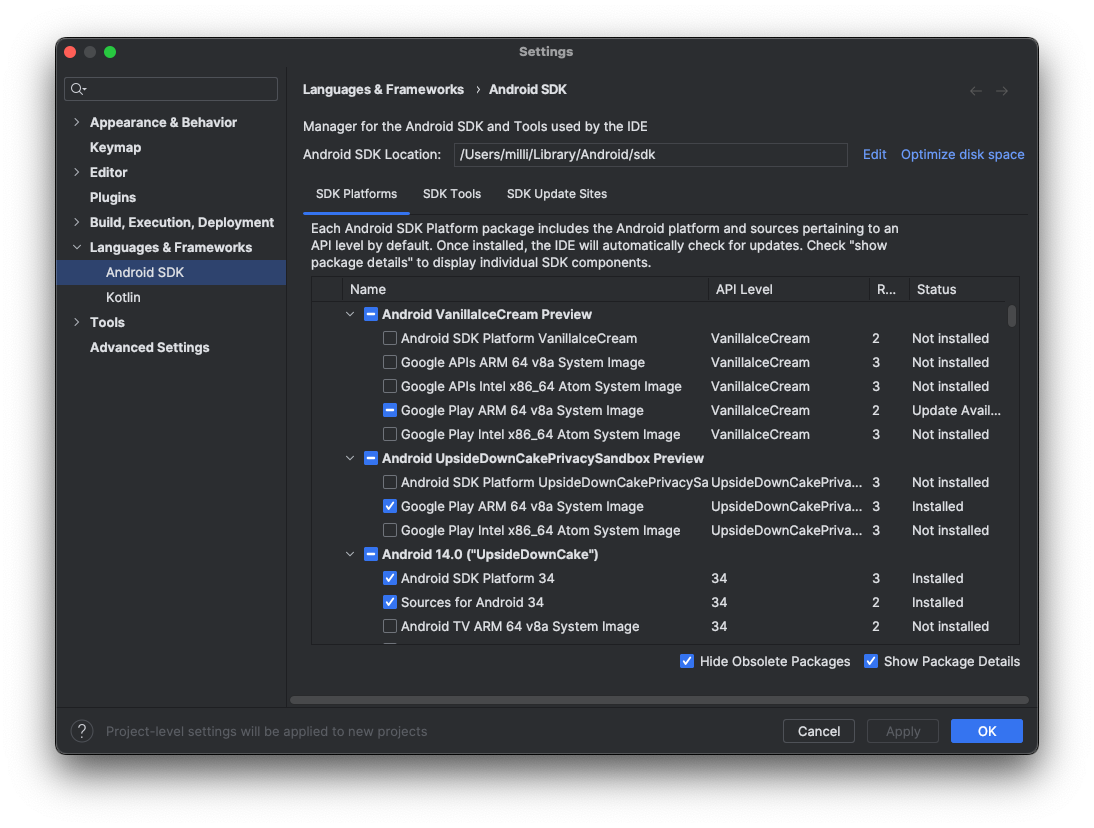Uncheck Hide Obsolete Packages
The height and width of the screenshot is (828, 1094).
(x=687, y=661)
